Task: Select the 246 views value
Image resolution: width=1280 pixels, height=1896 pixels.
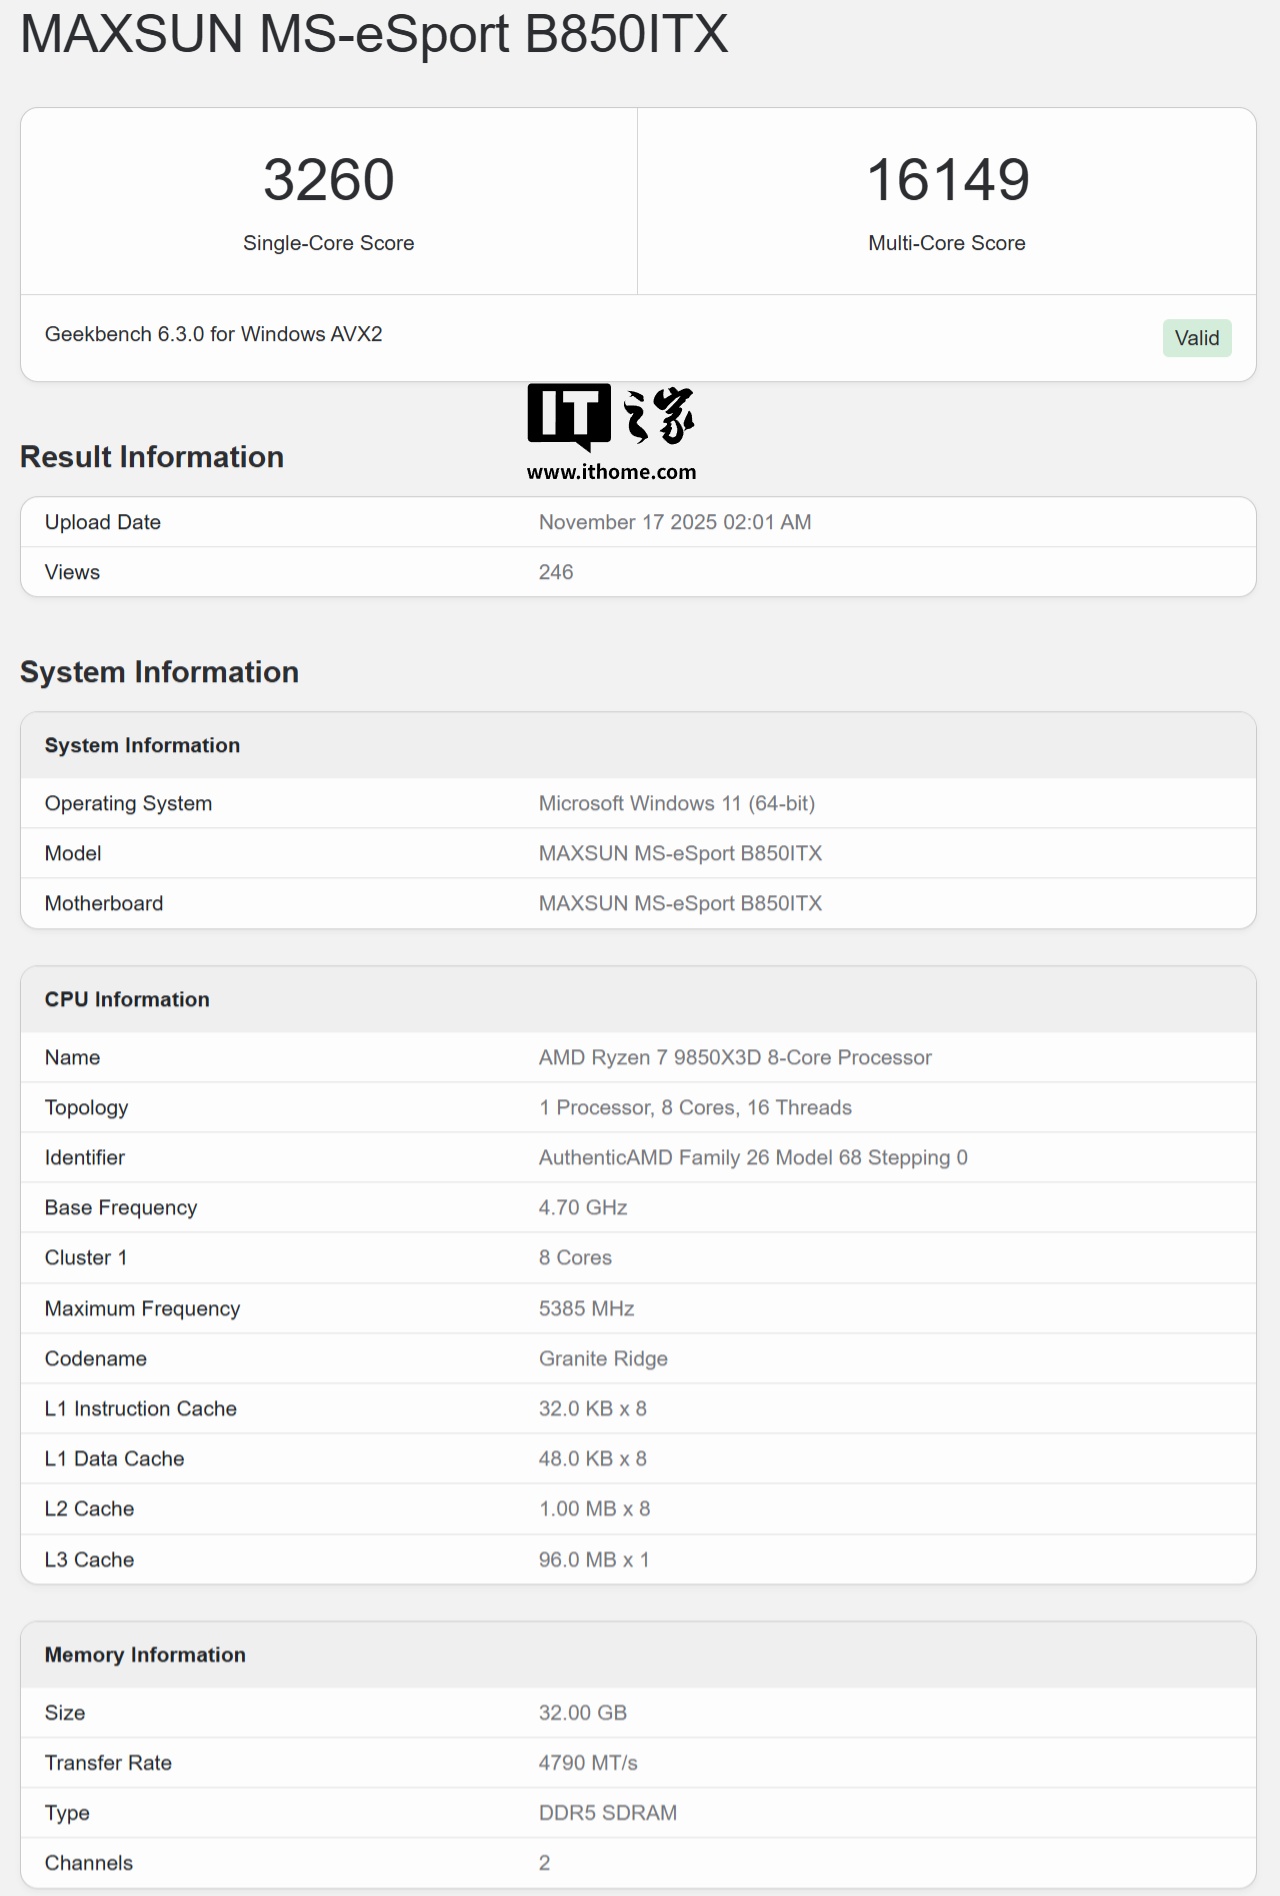Action: coord(556,572)
